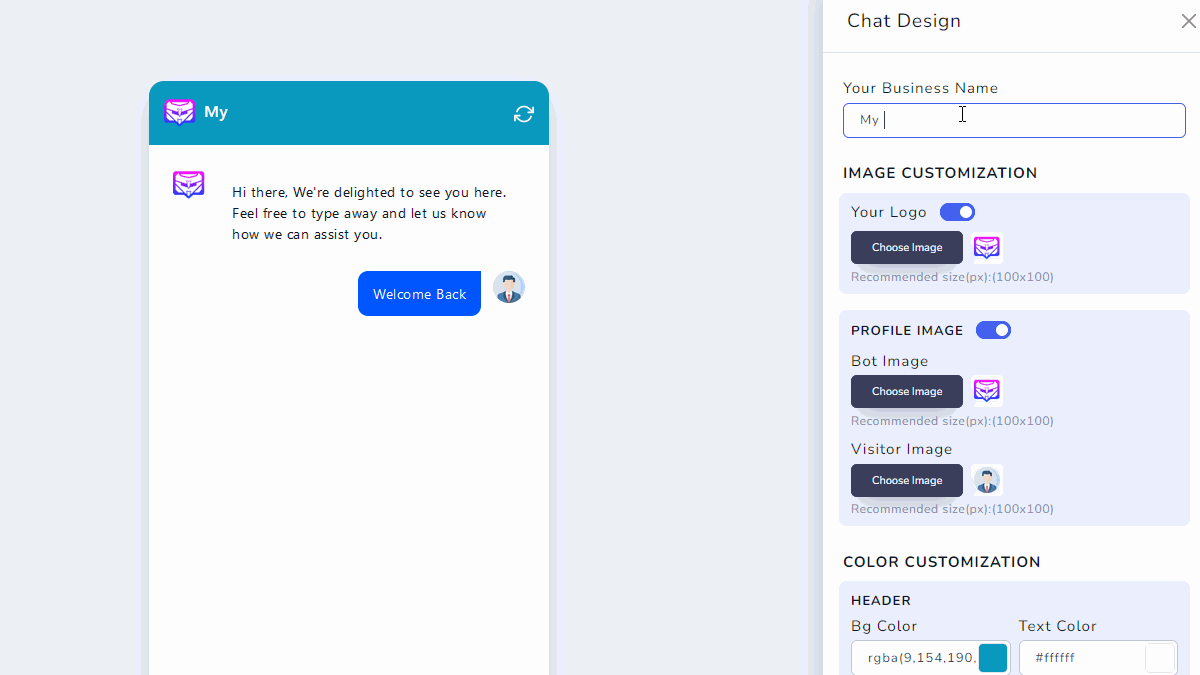This screenshot has height=675, width=1200.
Task: Click the refresh chat icon in header
Action: tap(524, 114)
